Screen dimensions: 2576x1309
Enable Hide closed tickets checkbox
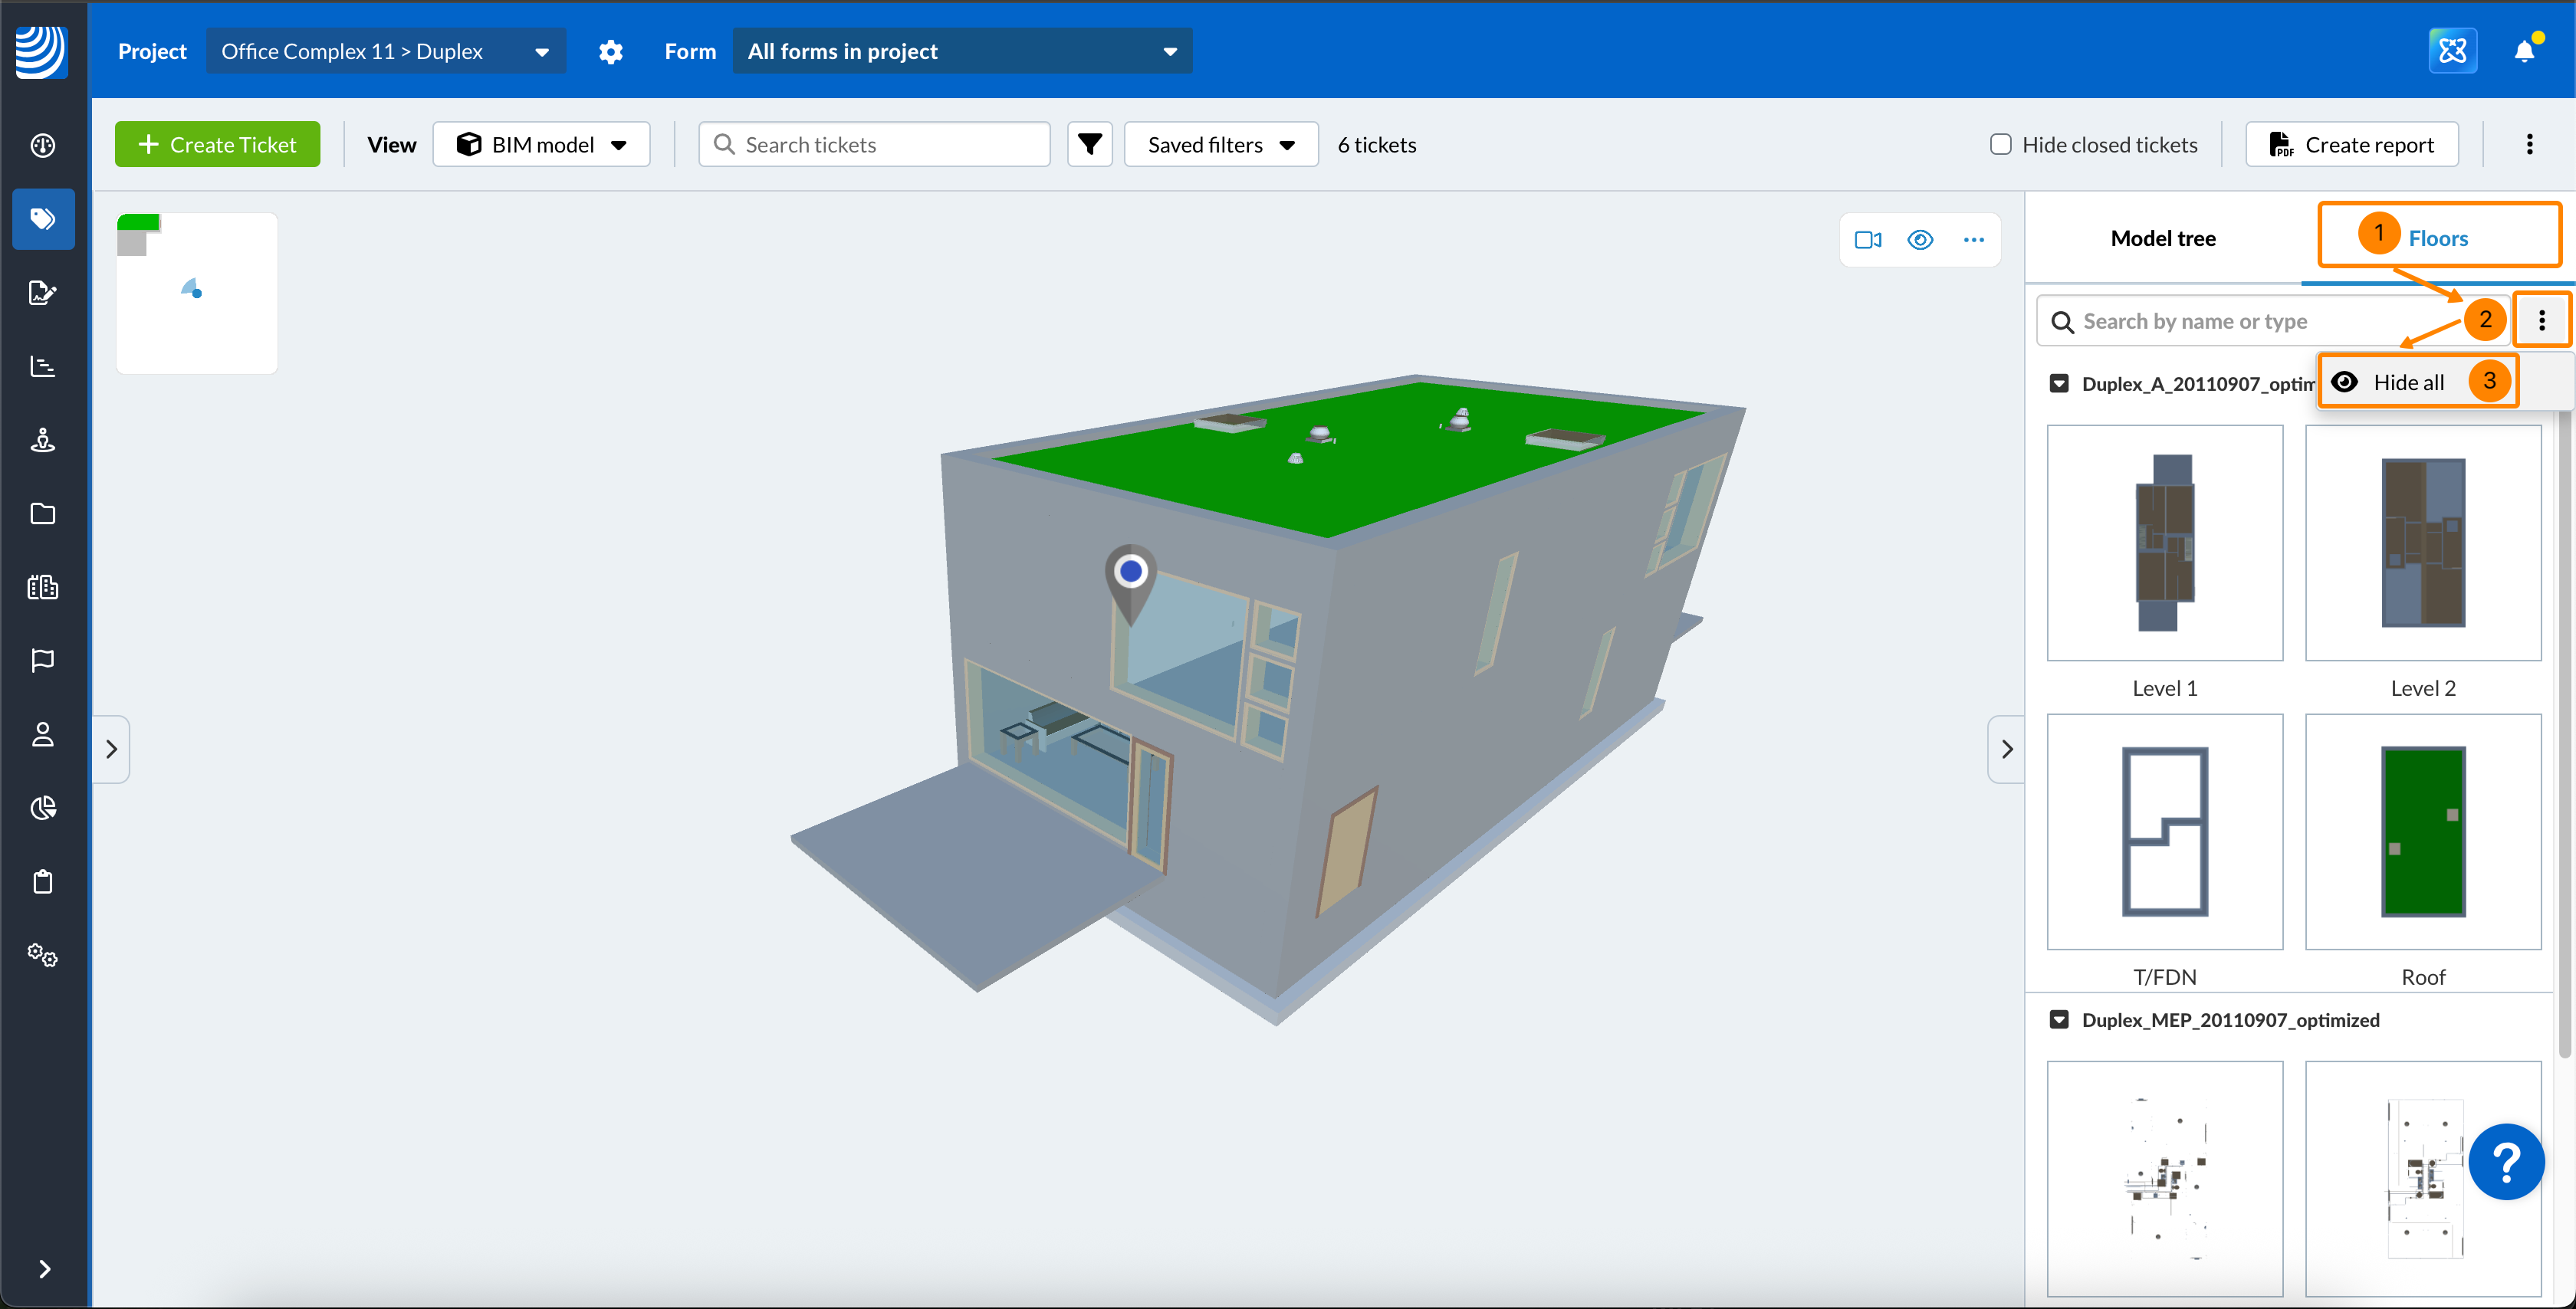pyautogui.click(x=2000, y=145)
